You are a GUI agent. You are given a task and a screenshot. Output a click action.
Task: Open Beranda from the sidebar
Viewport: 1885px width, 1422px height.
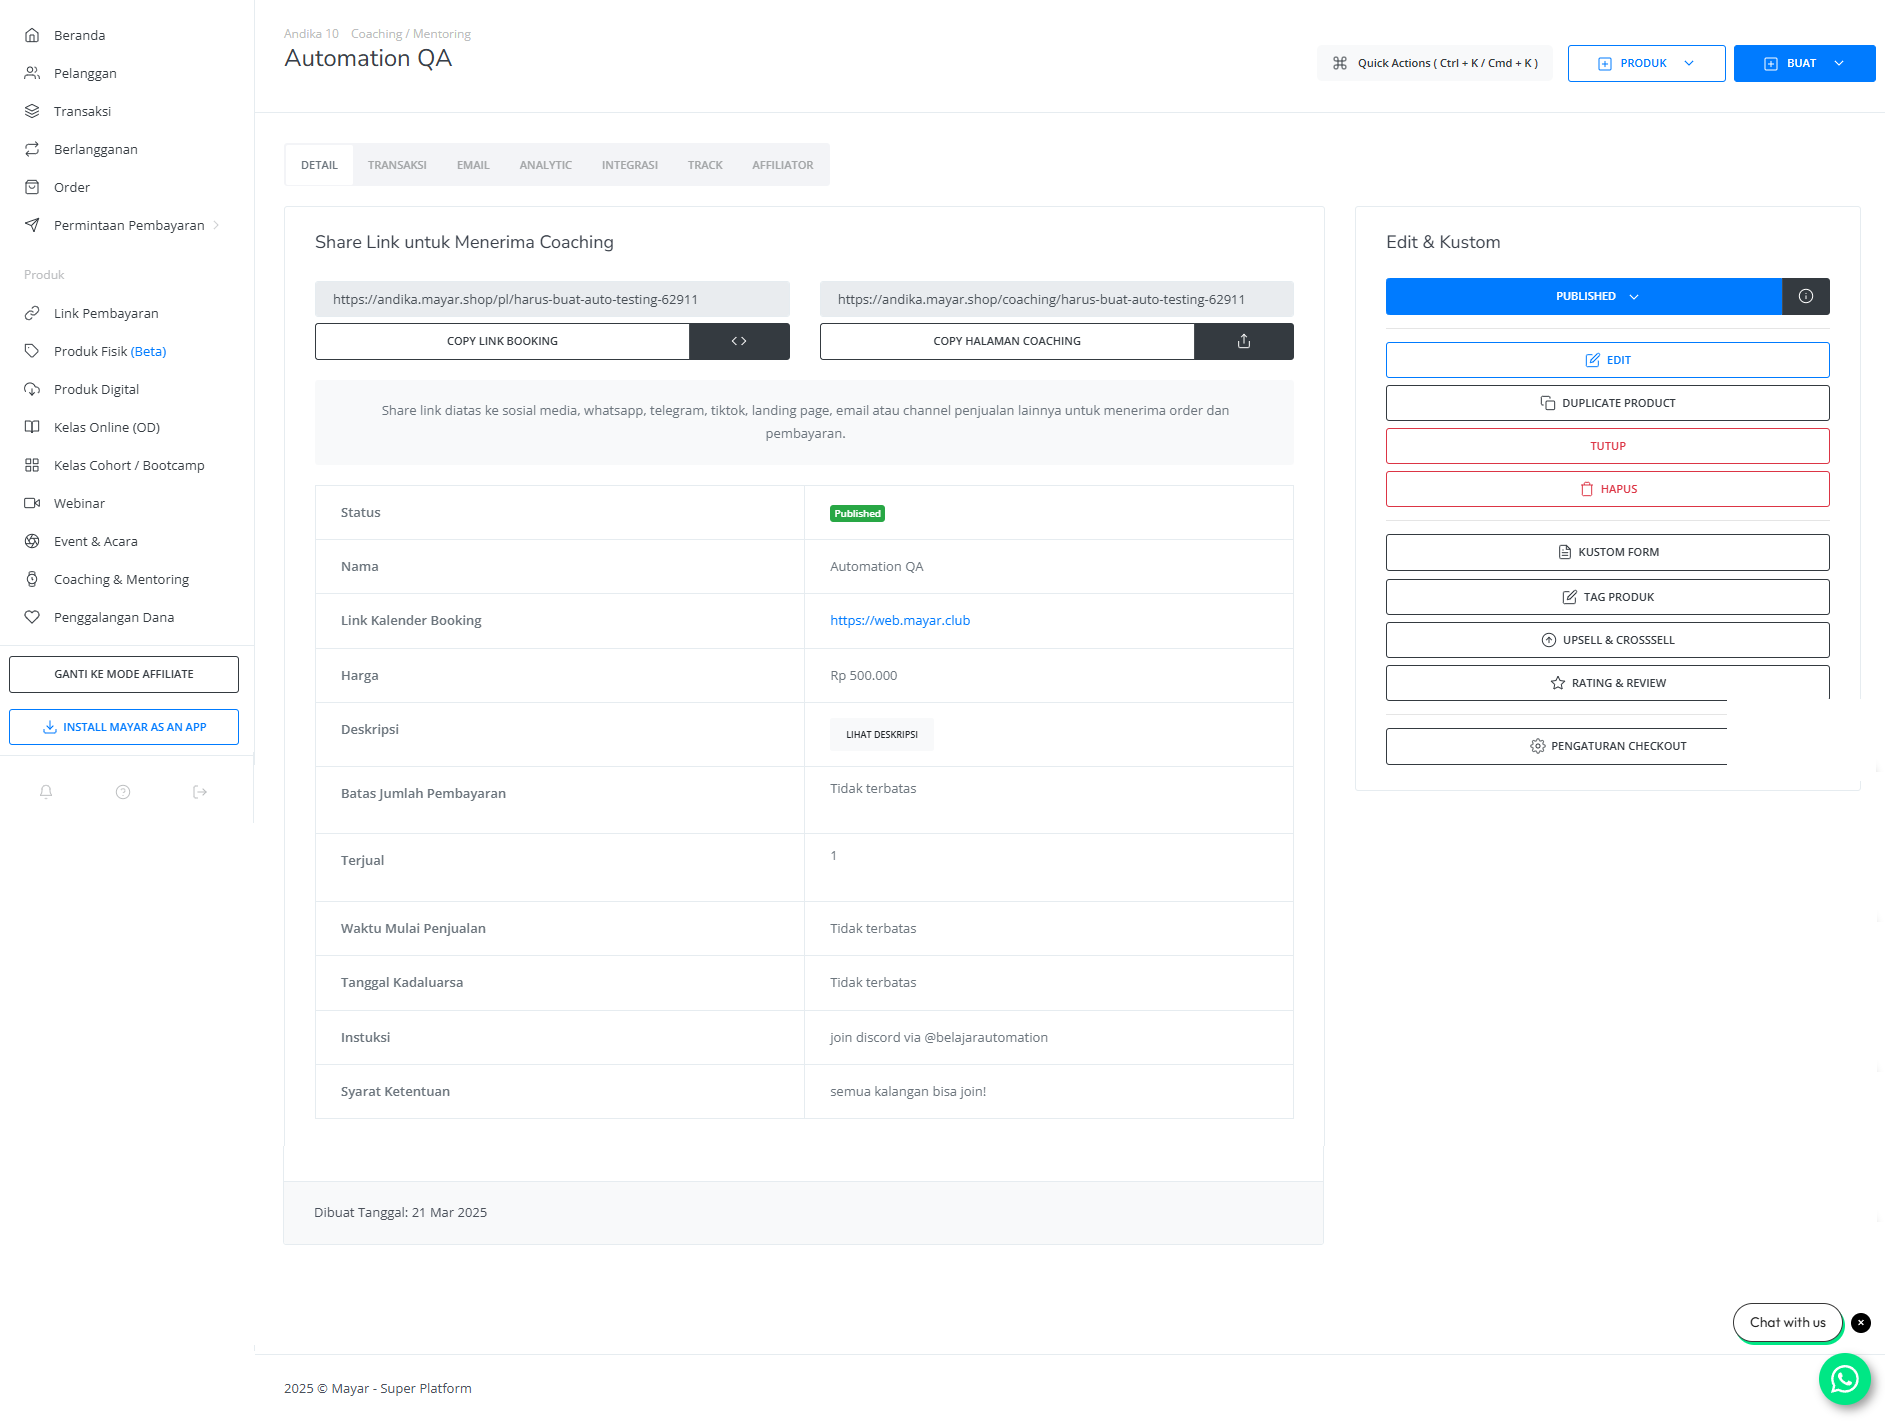79,35
